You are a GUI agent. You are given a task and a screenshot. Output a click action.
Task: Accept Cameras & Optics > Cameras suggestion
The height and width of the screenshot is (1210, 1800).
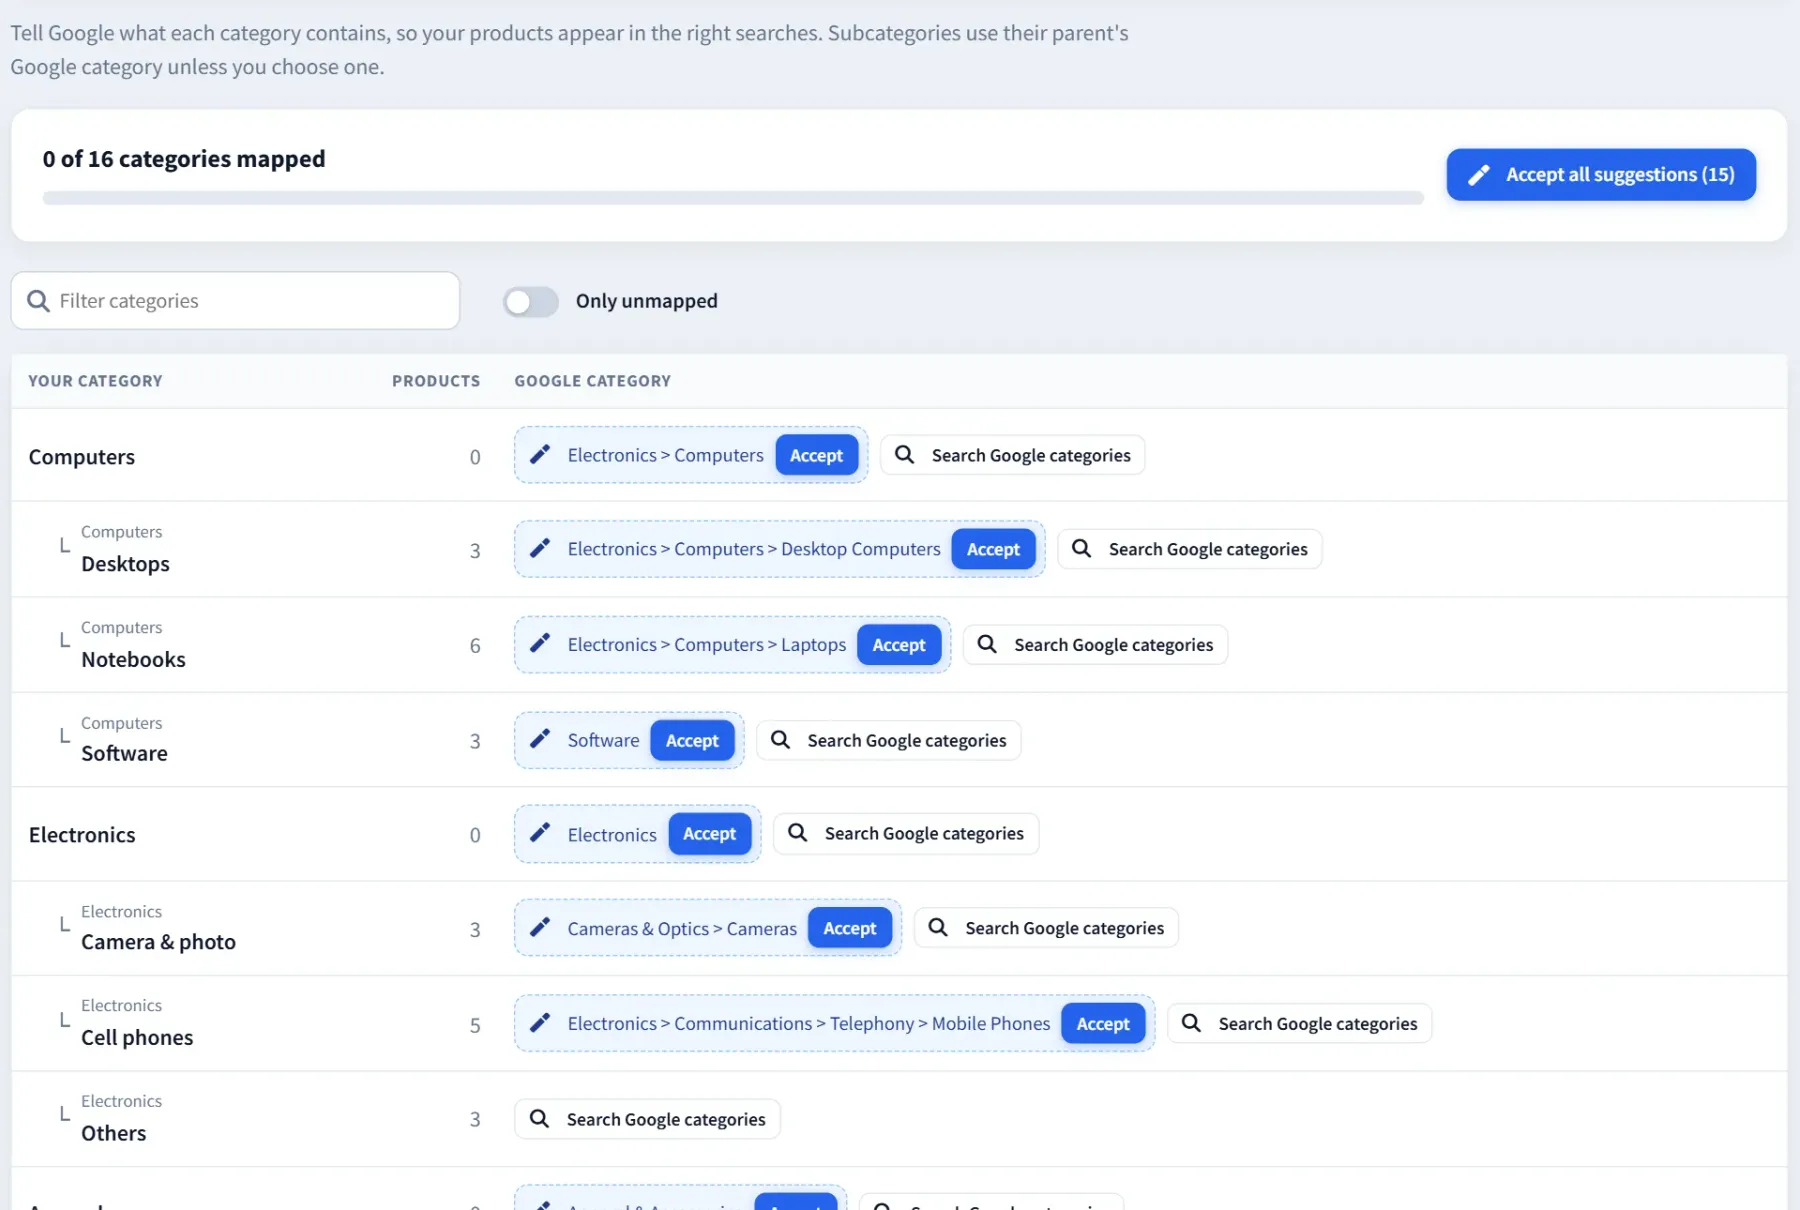pos(850,929)
